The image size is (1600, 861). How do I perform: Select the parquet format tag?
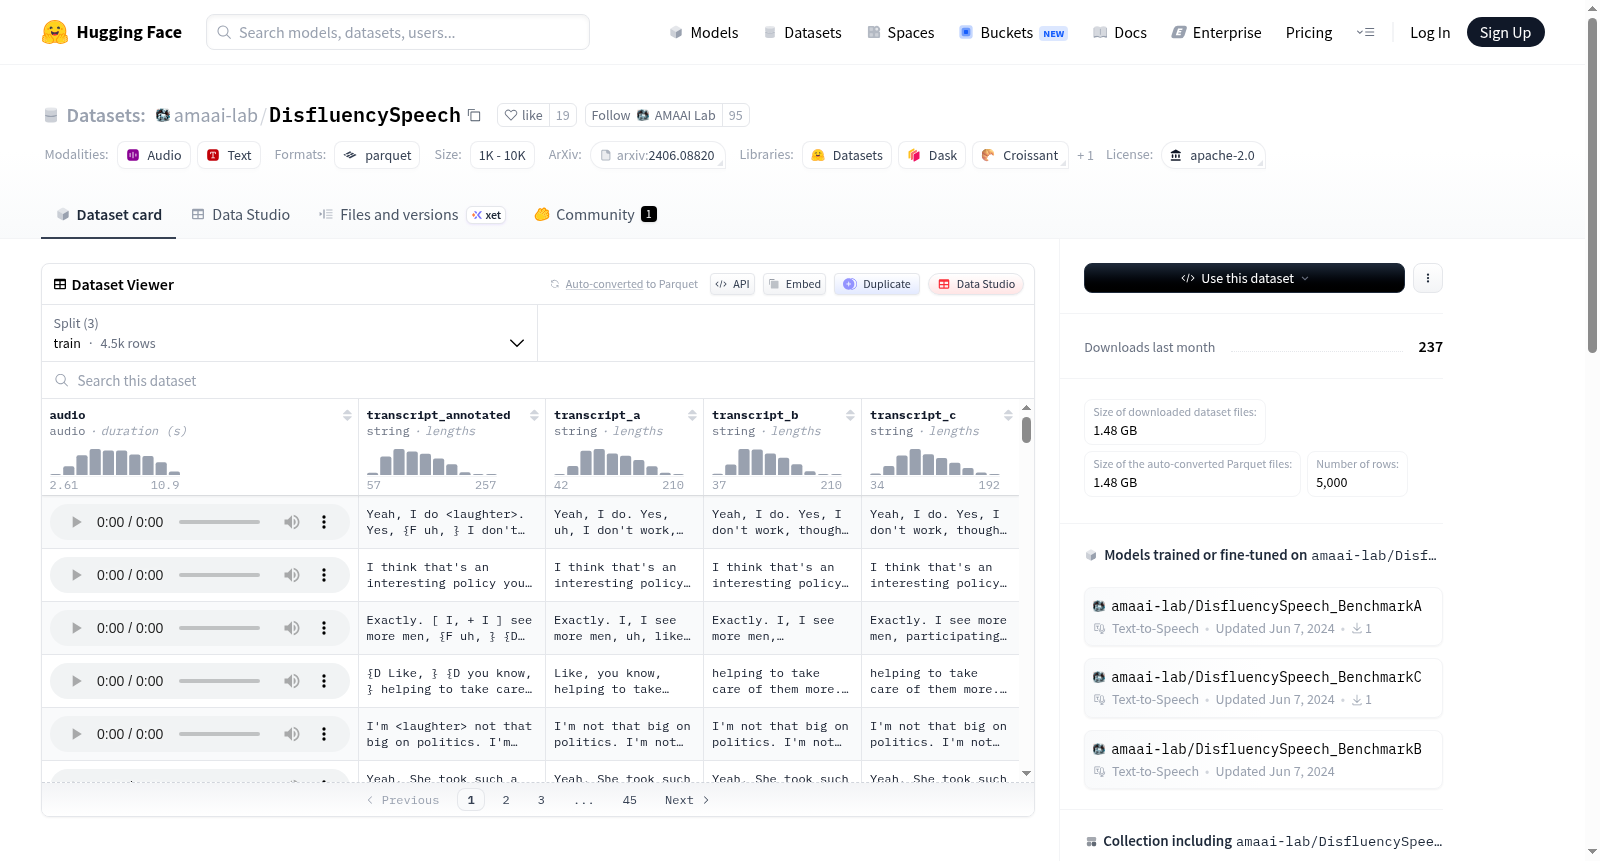coord(377,155)
